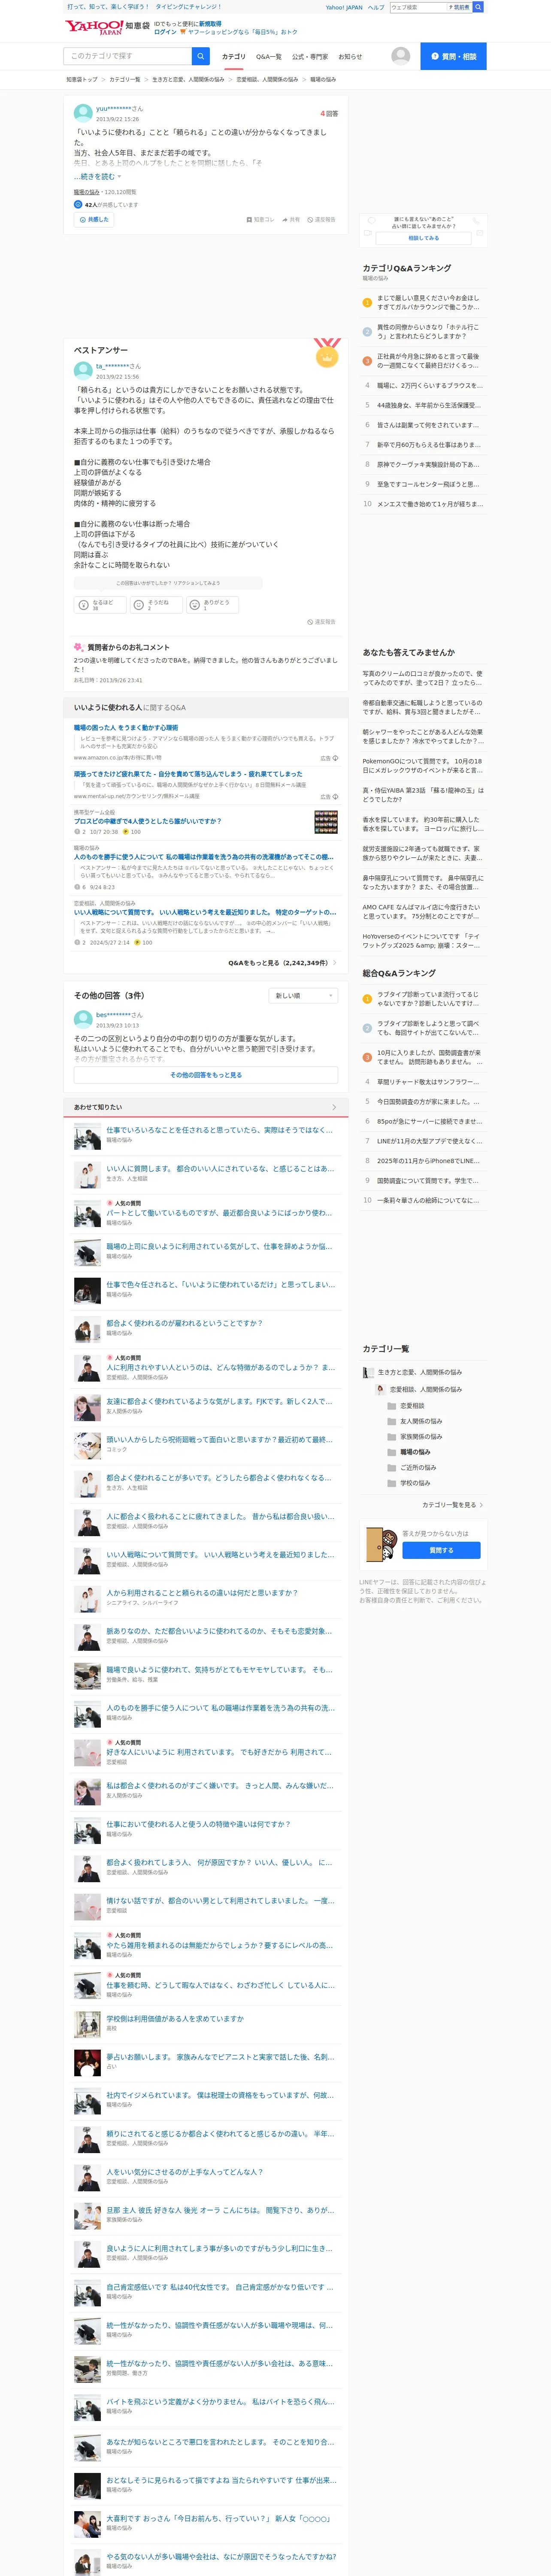Click 知恵袋トップ breadcrumb
Image resolution: width=551 pixels, height=2576 pixels.
pyautogui.click(x=82, y=79)
